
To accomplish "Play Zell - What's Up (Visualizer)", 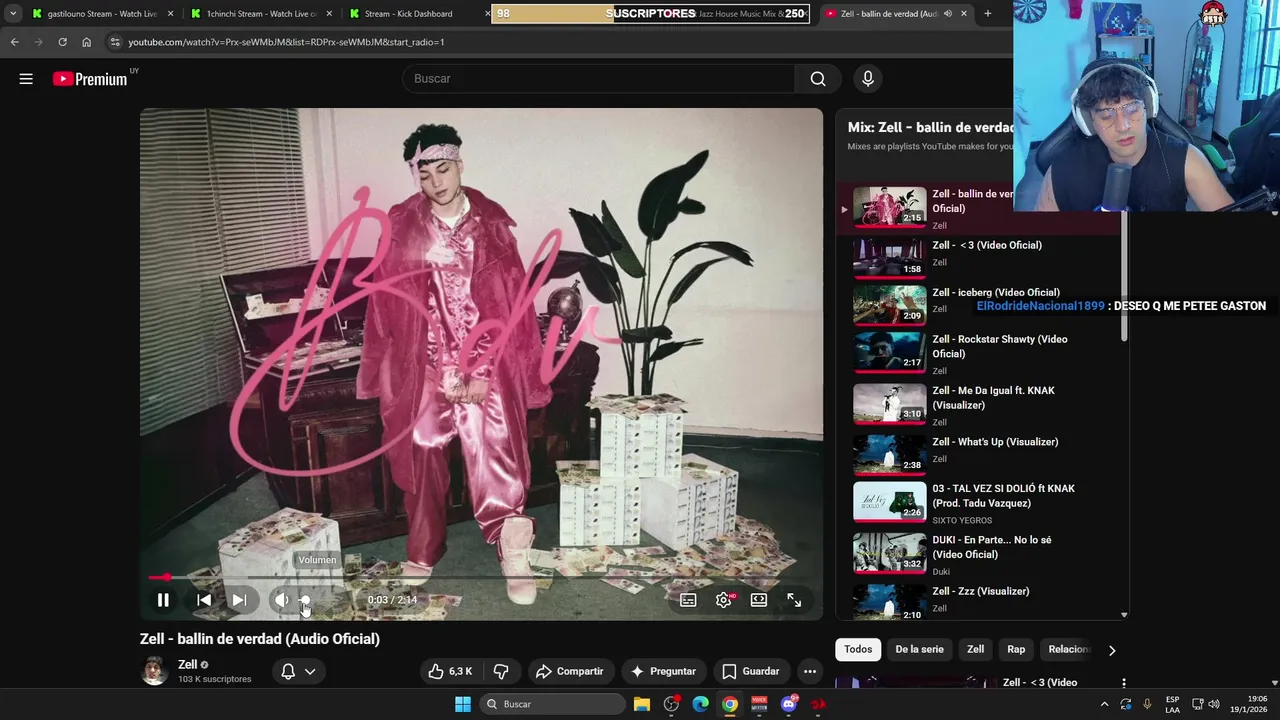I will (x=980, y=453).
